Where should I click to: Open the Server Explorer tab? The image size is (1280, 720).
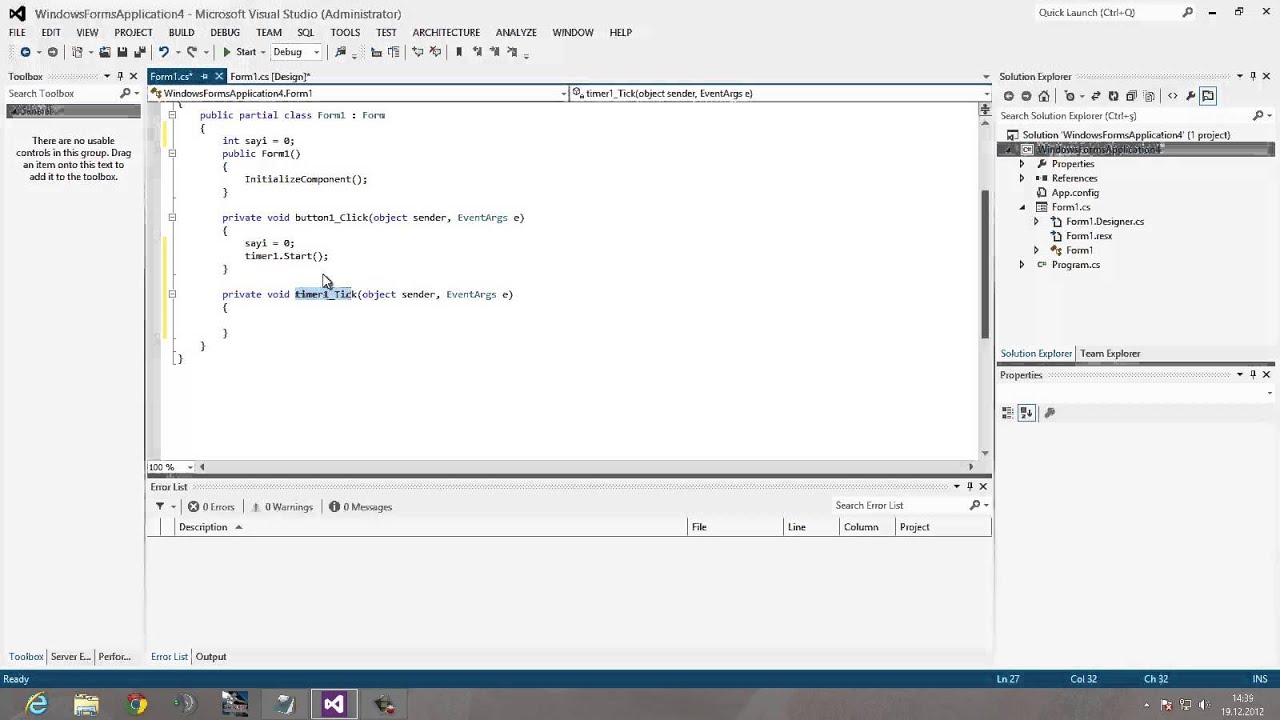(x=70, y=657)
